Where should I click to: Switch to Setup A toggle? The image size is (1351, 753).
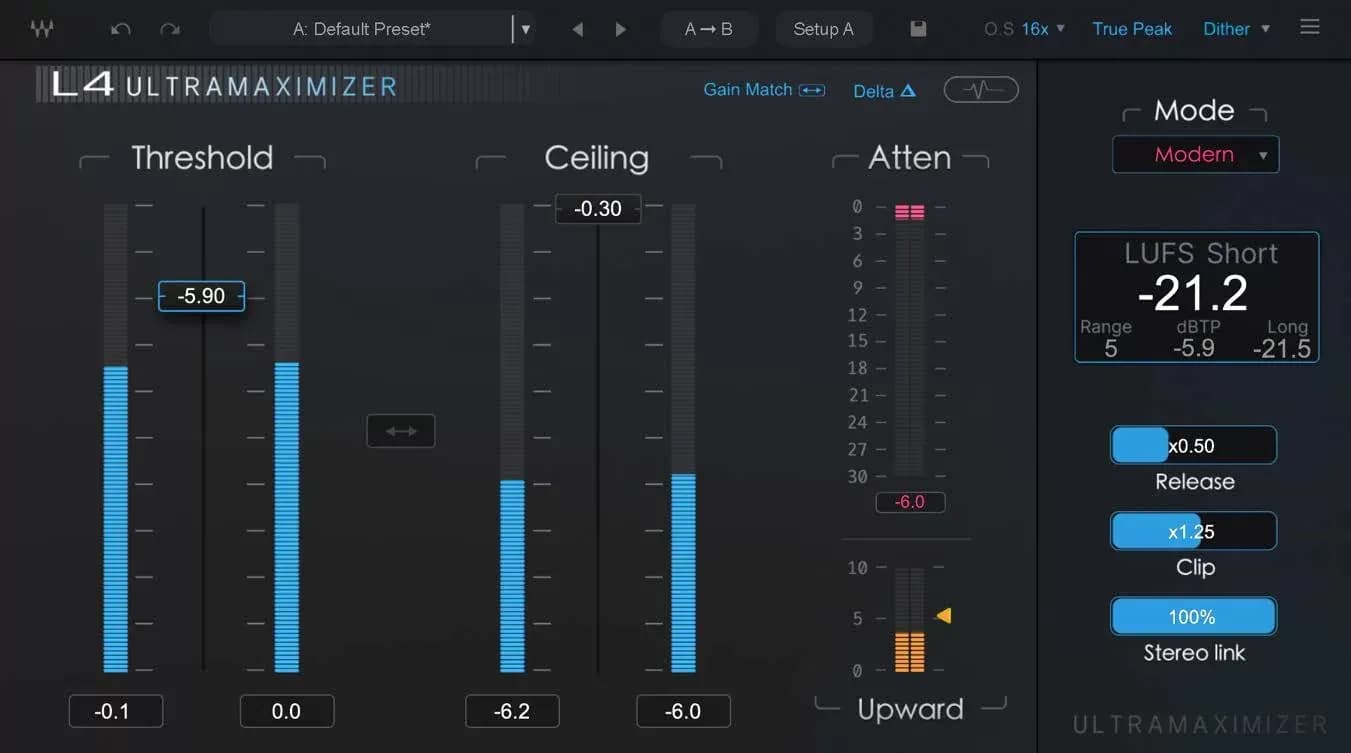[x=823, y=29]
